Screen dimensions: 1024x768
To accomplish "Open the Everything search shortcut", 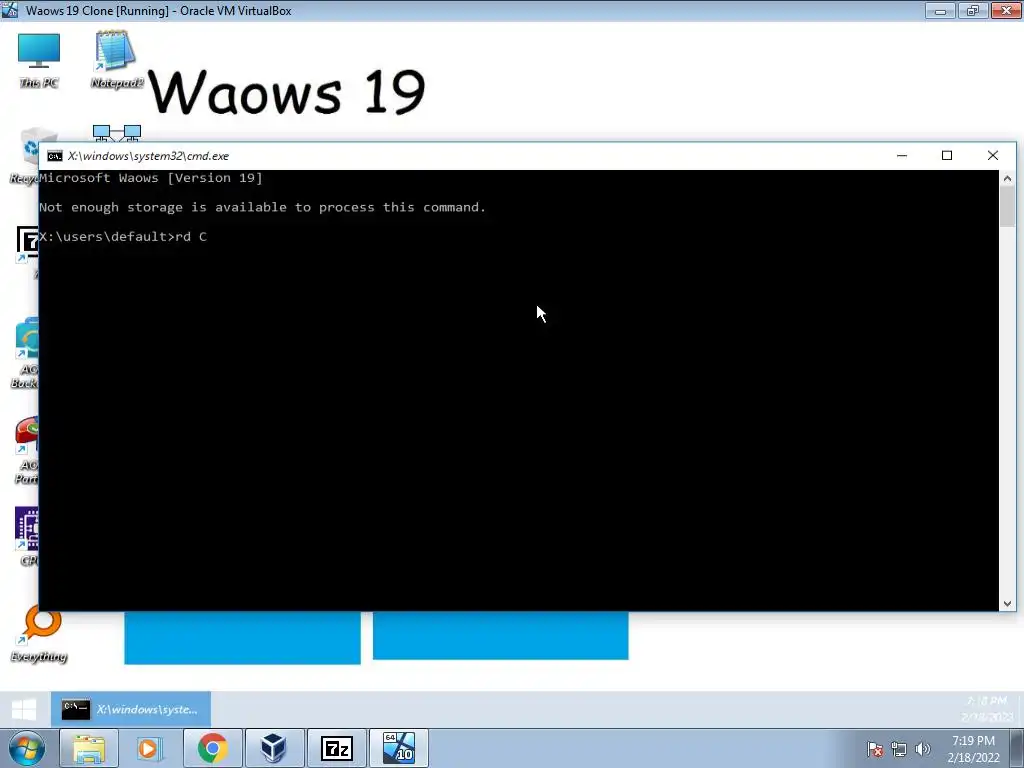I will 39,634.
